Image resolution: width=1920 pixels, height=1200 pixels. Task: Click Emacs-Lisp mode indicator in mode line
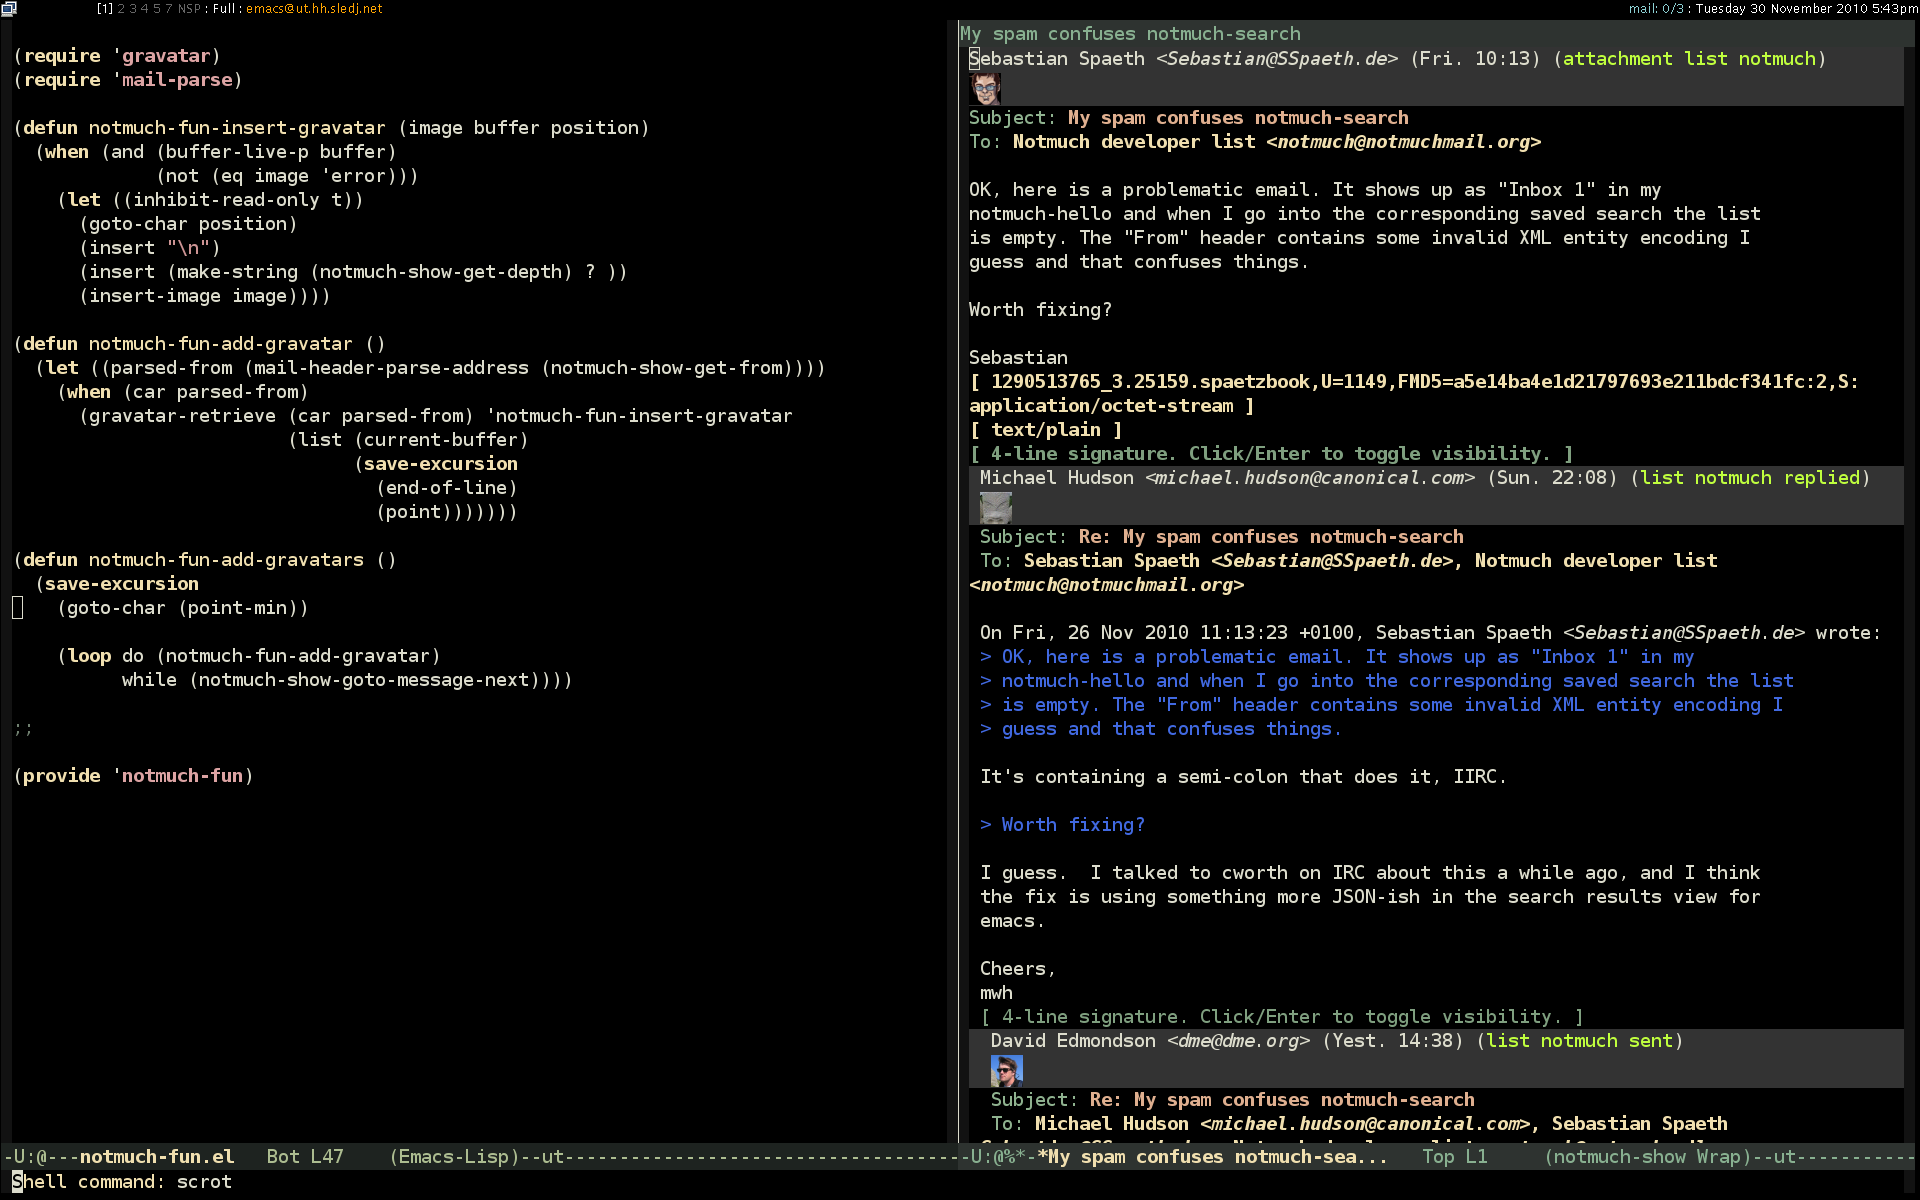click(x=455, y=1157)
